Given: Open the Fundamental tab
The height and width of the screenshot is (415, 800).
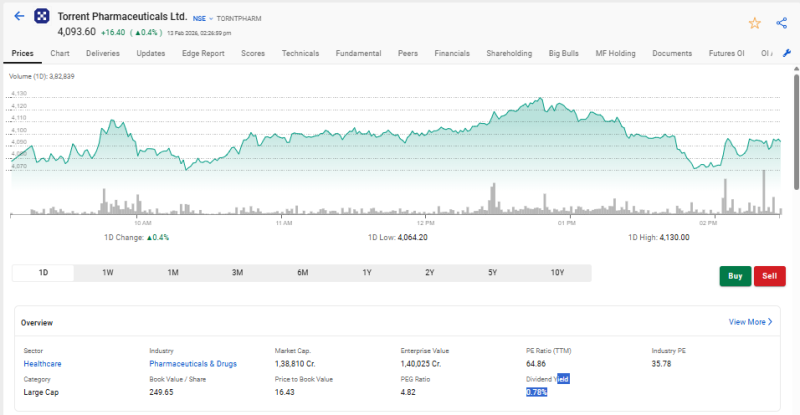Looking at the screenshot, I should (358, 53).
